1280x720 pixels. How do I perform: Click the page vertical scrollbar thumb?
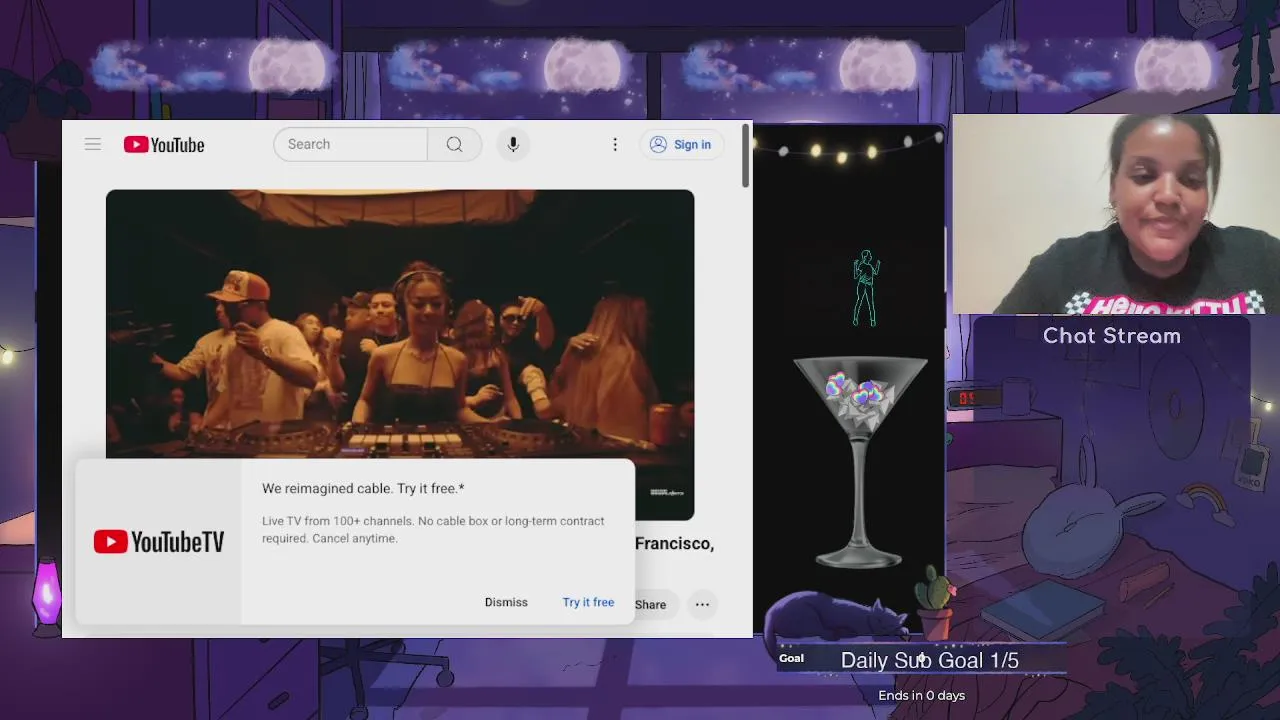[746, 155]
